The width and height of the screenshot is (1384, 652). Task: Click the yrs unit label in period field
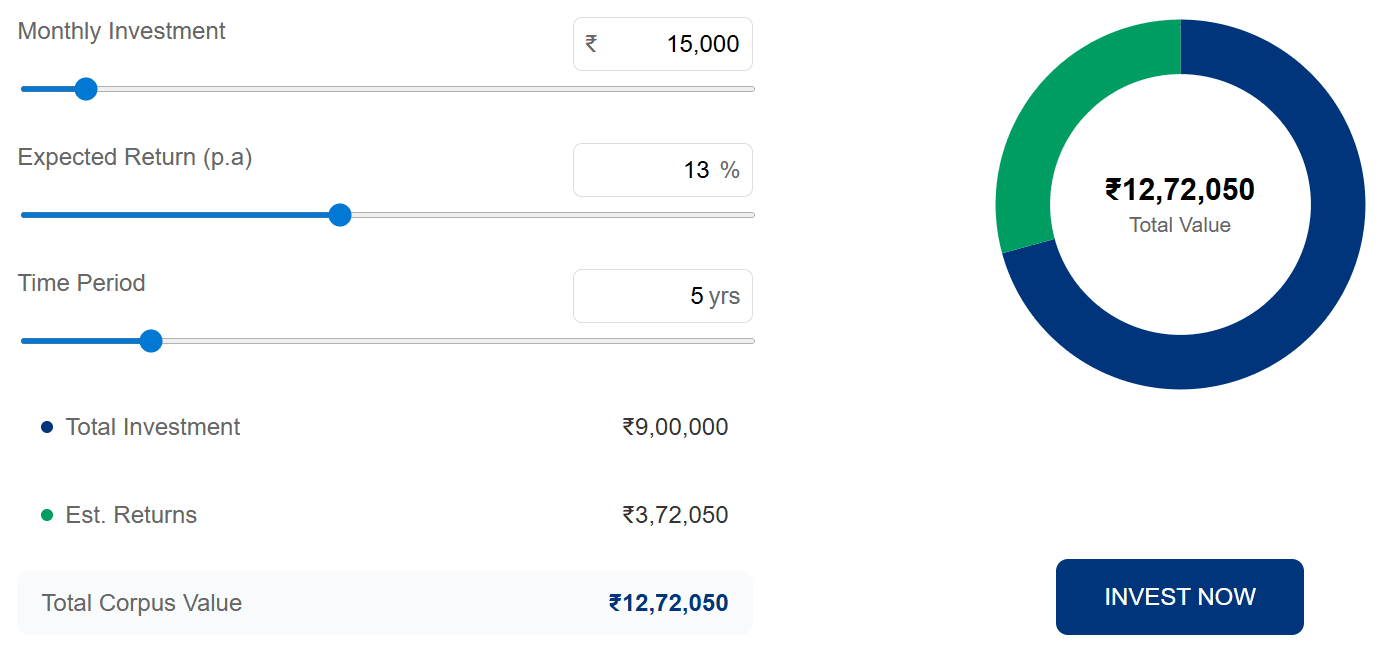(724, 297)
